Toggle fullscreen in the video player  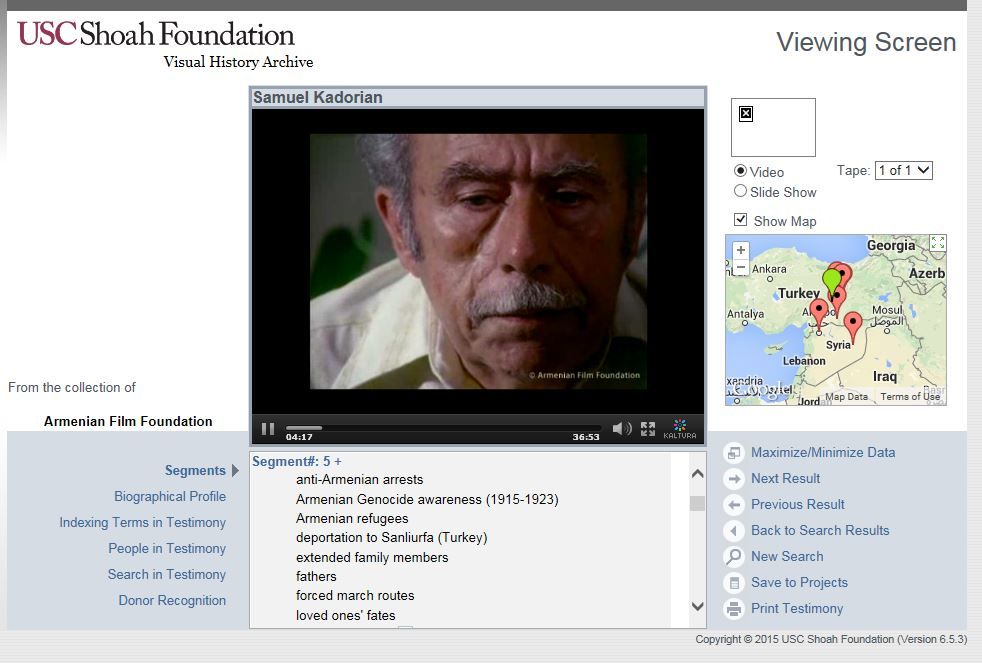[648, 429]
